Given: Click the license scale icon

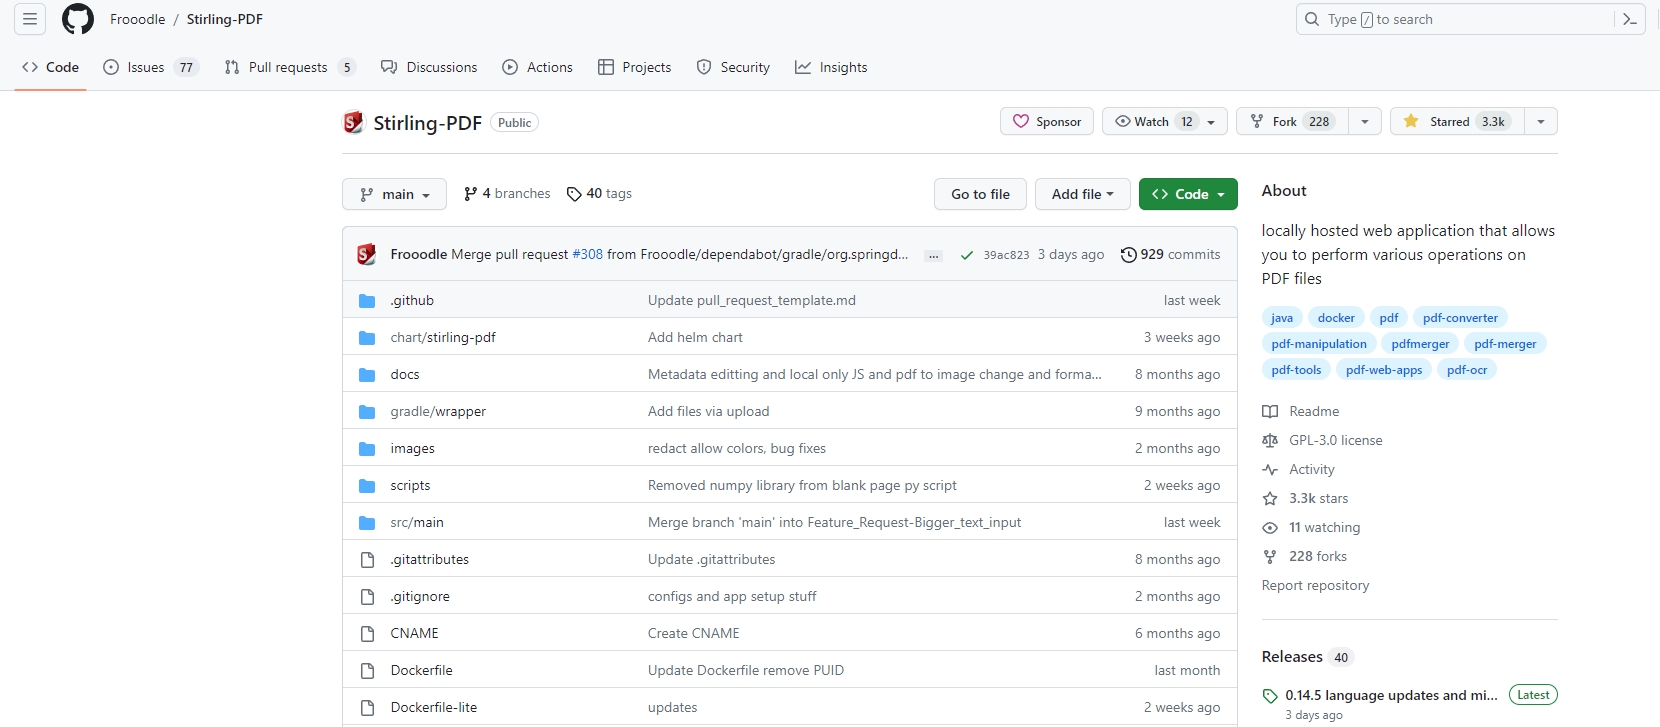Looking at the screenshot, I should (1270, 441).
